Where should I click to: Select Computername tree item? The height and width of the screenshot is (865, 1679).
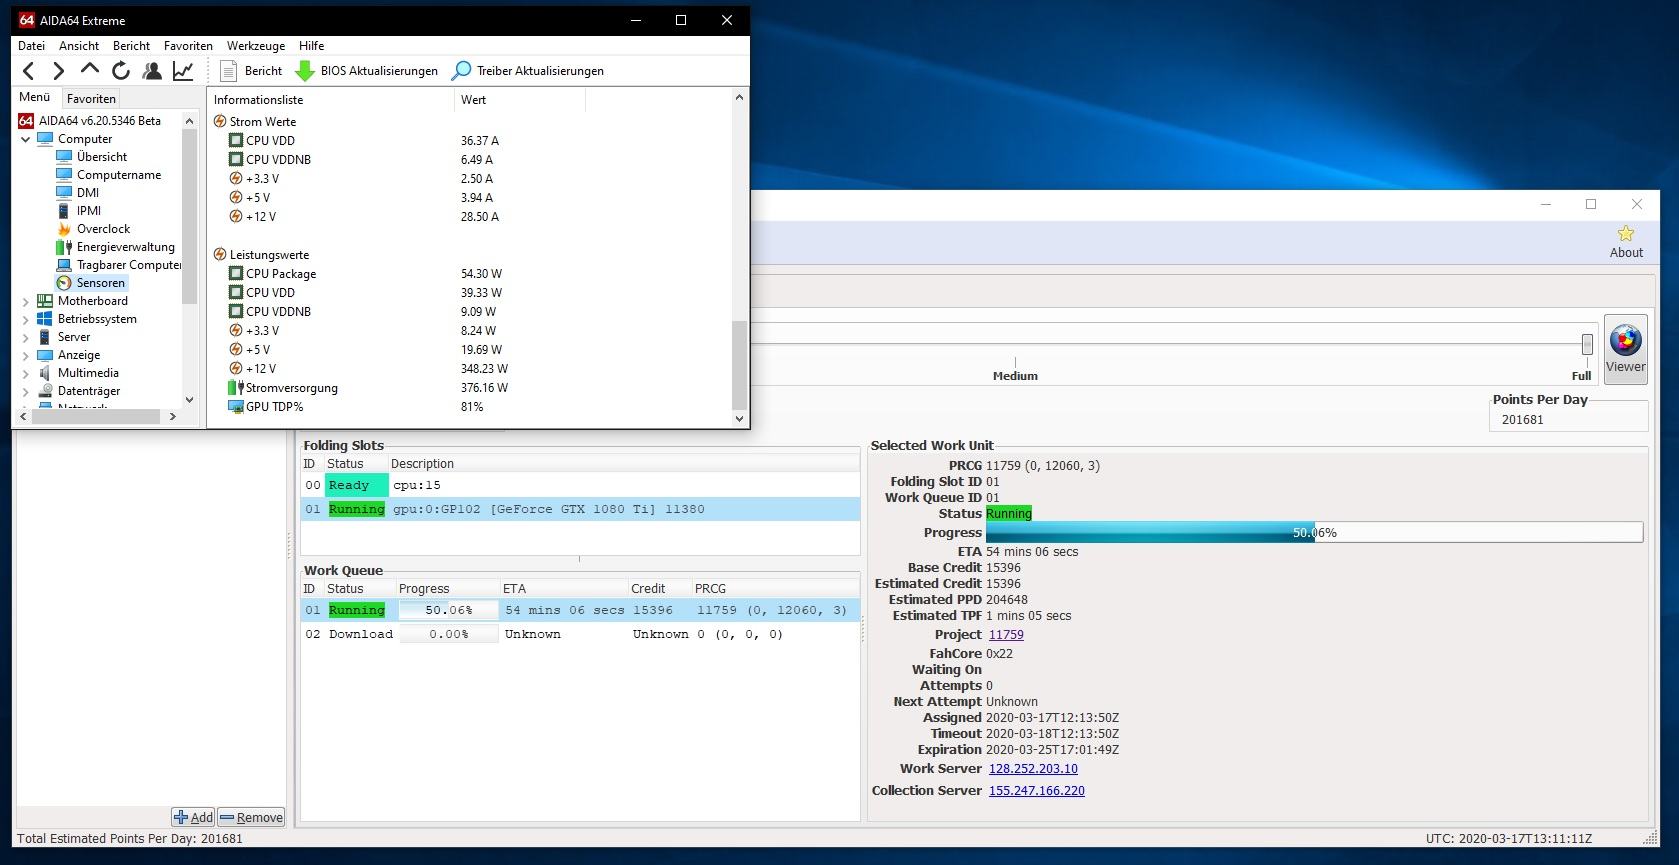(x=119, y=175)
